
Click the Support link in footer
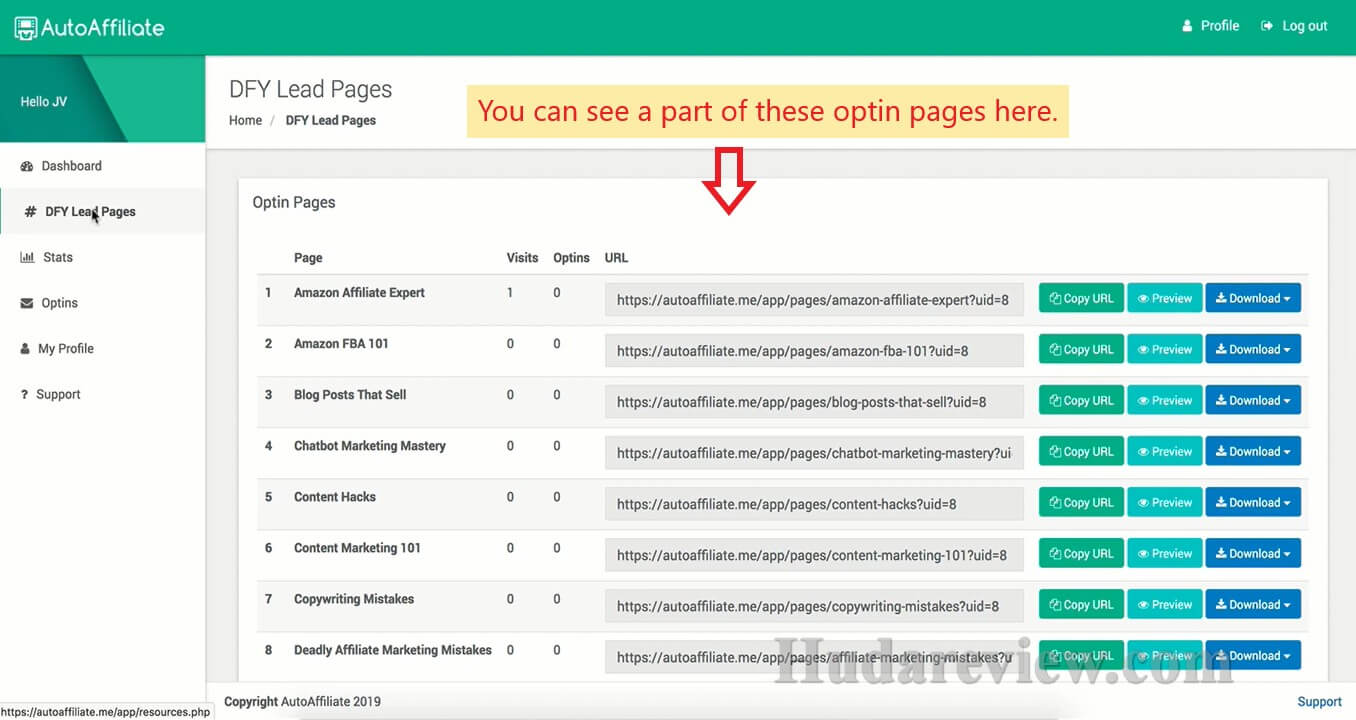click(1319, 702)
